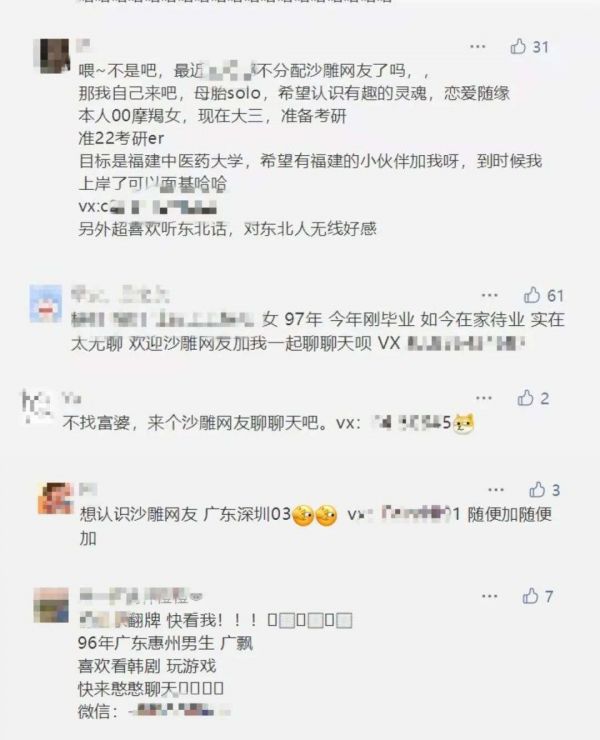The height and width of the screenshot is (740, 600).
Task: Click the 96年广东惠州男生 comment text
Action: point(165,643)
